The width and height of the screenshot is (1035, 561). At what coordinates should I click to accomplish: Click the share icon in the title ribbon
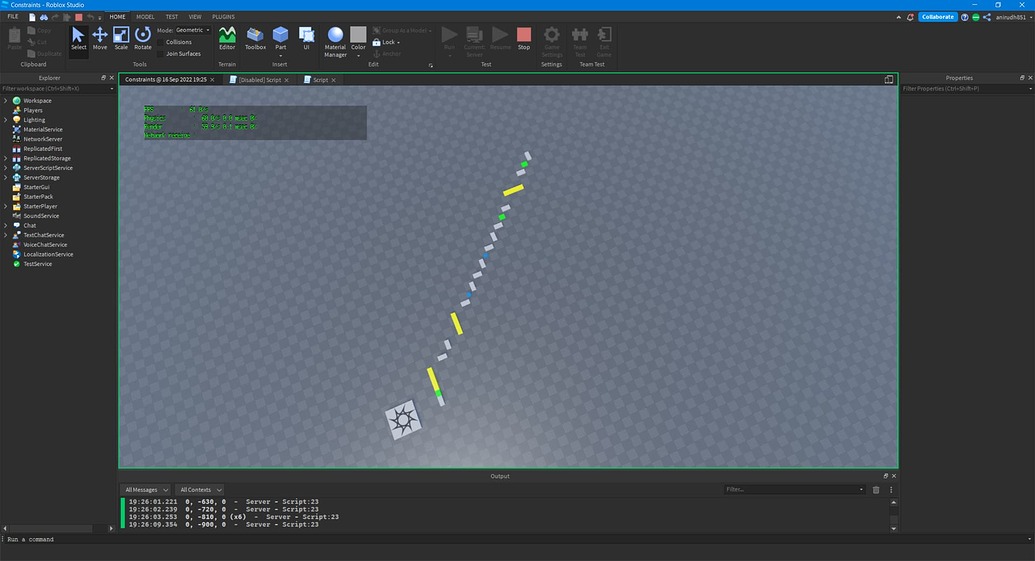click(987, 17)
